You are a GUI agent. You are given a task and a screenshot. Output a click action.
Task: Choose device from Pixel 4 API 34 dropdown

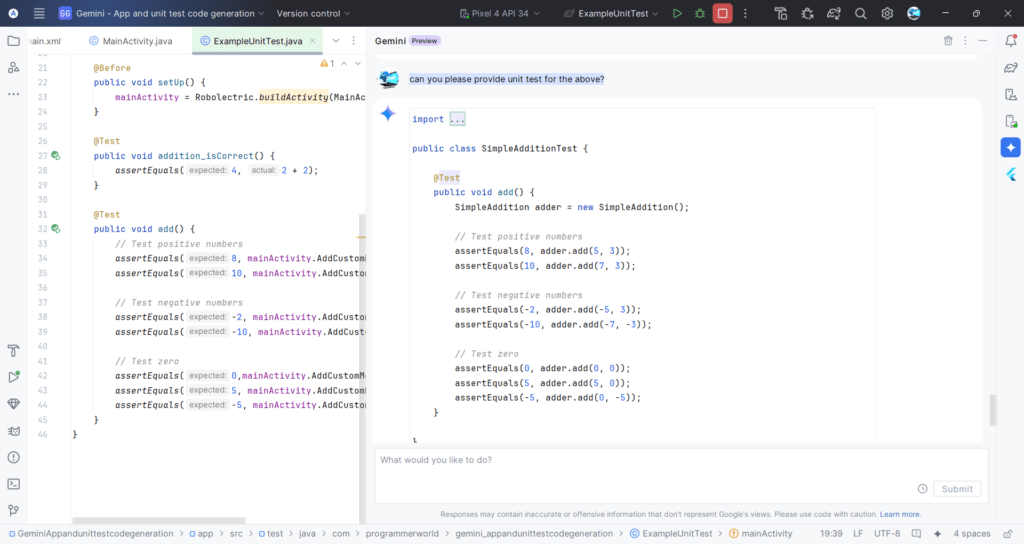pos(500,13)
